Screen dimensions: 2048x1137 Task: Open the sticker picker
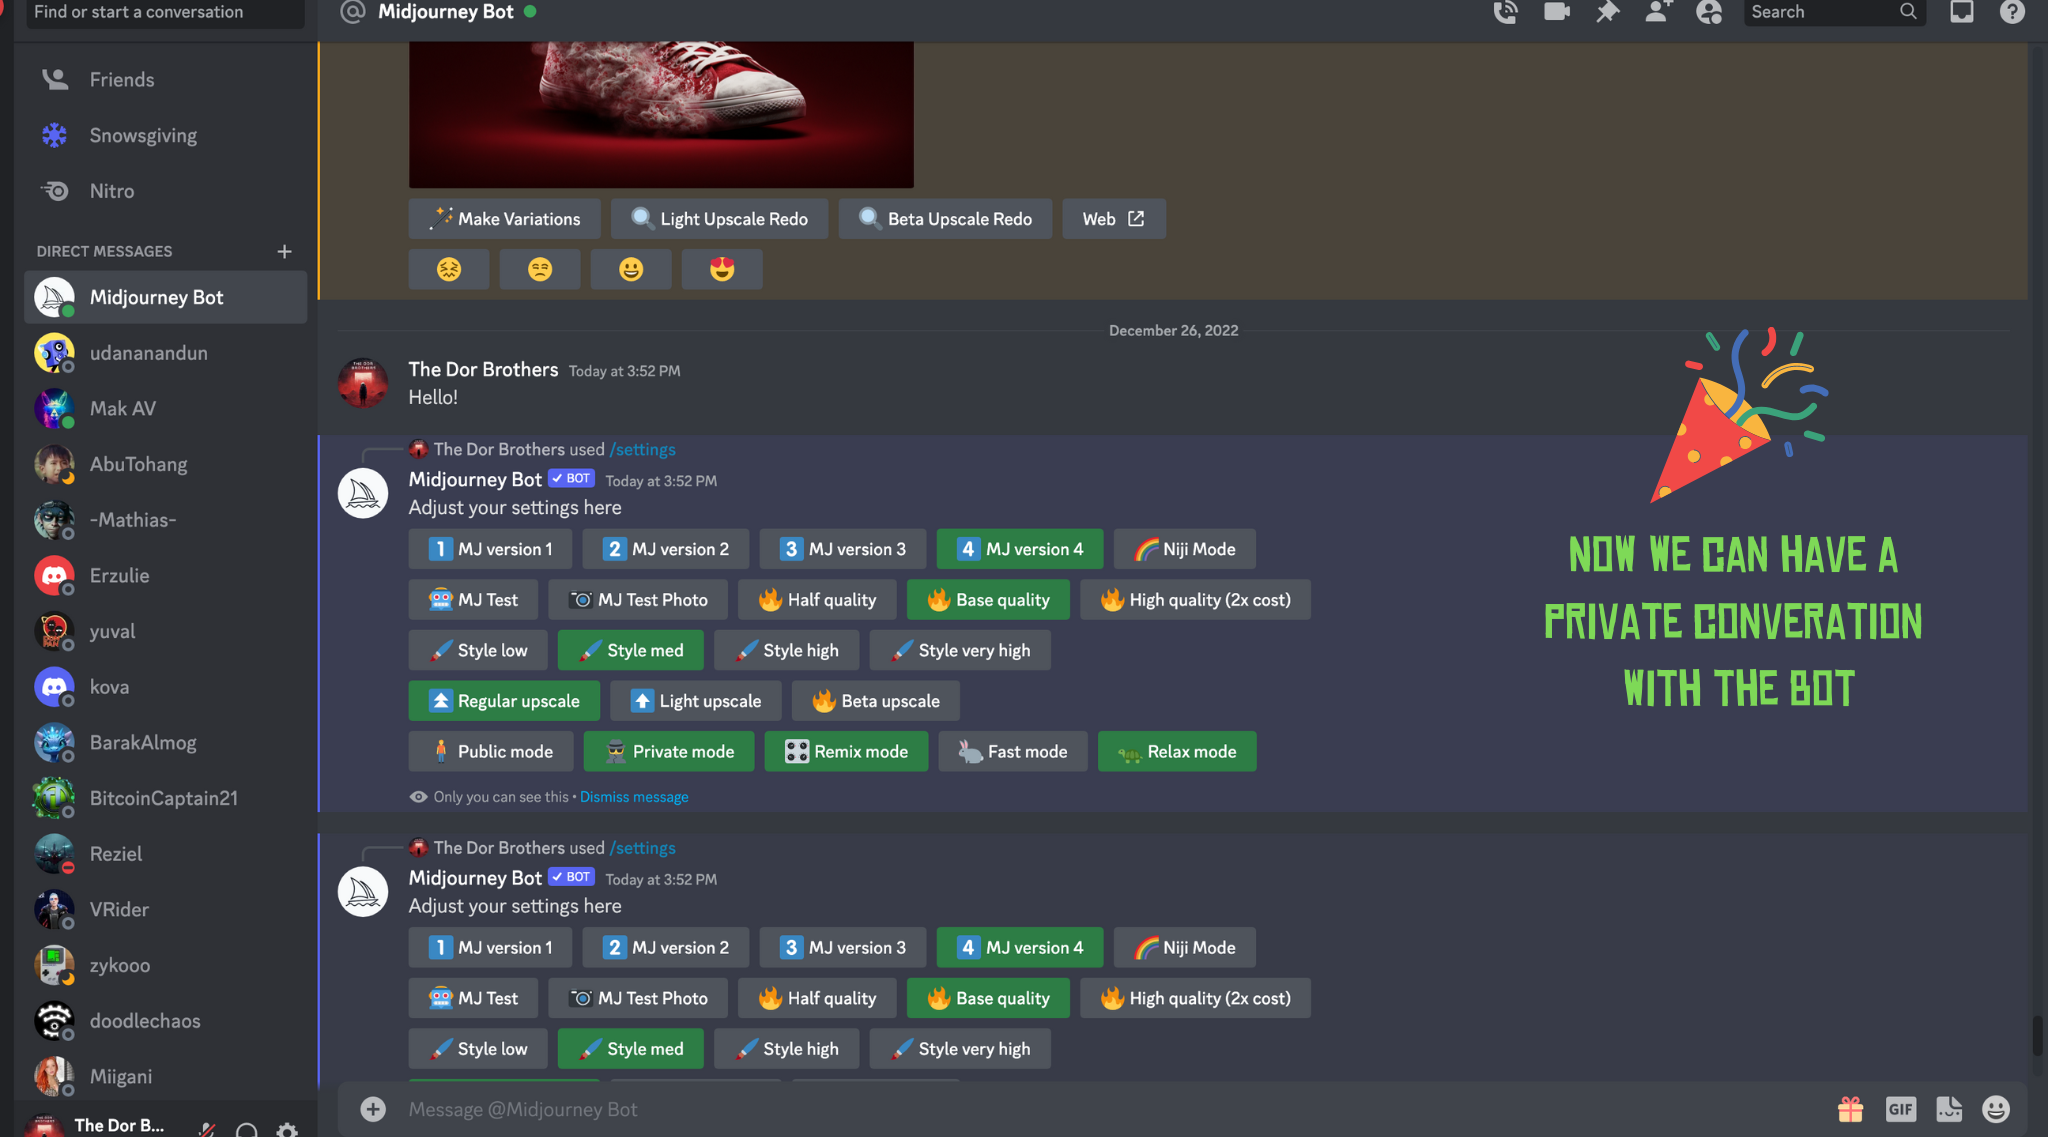pos(1949,1109)
